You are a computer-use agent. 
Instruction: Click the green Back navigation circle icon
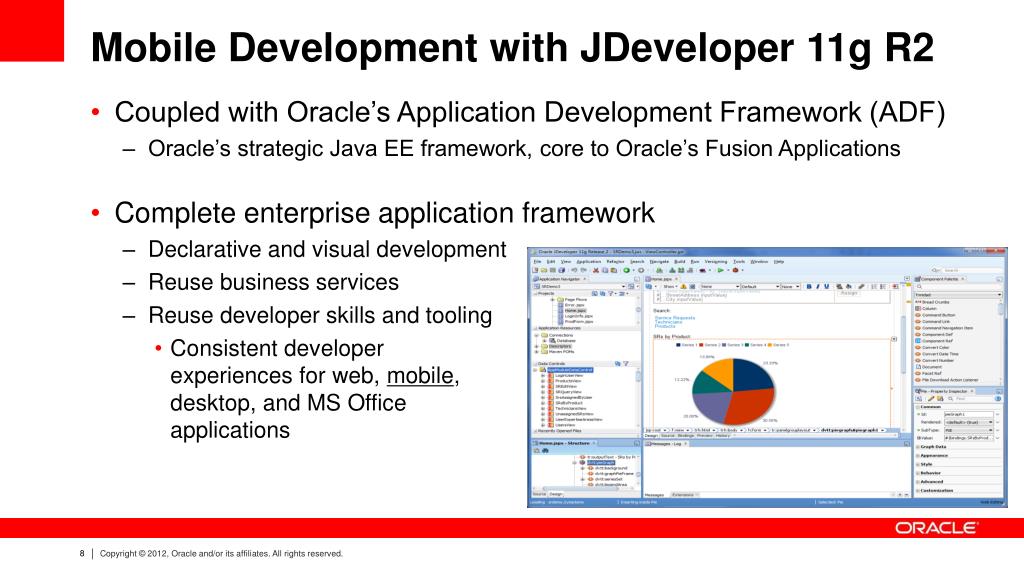pos(626,270)
